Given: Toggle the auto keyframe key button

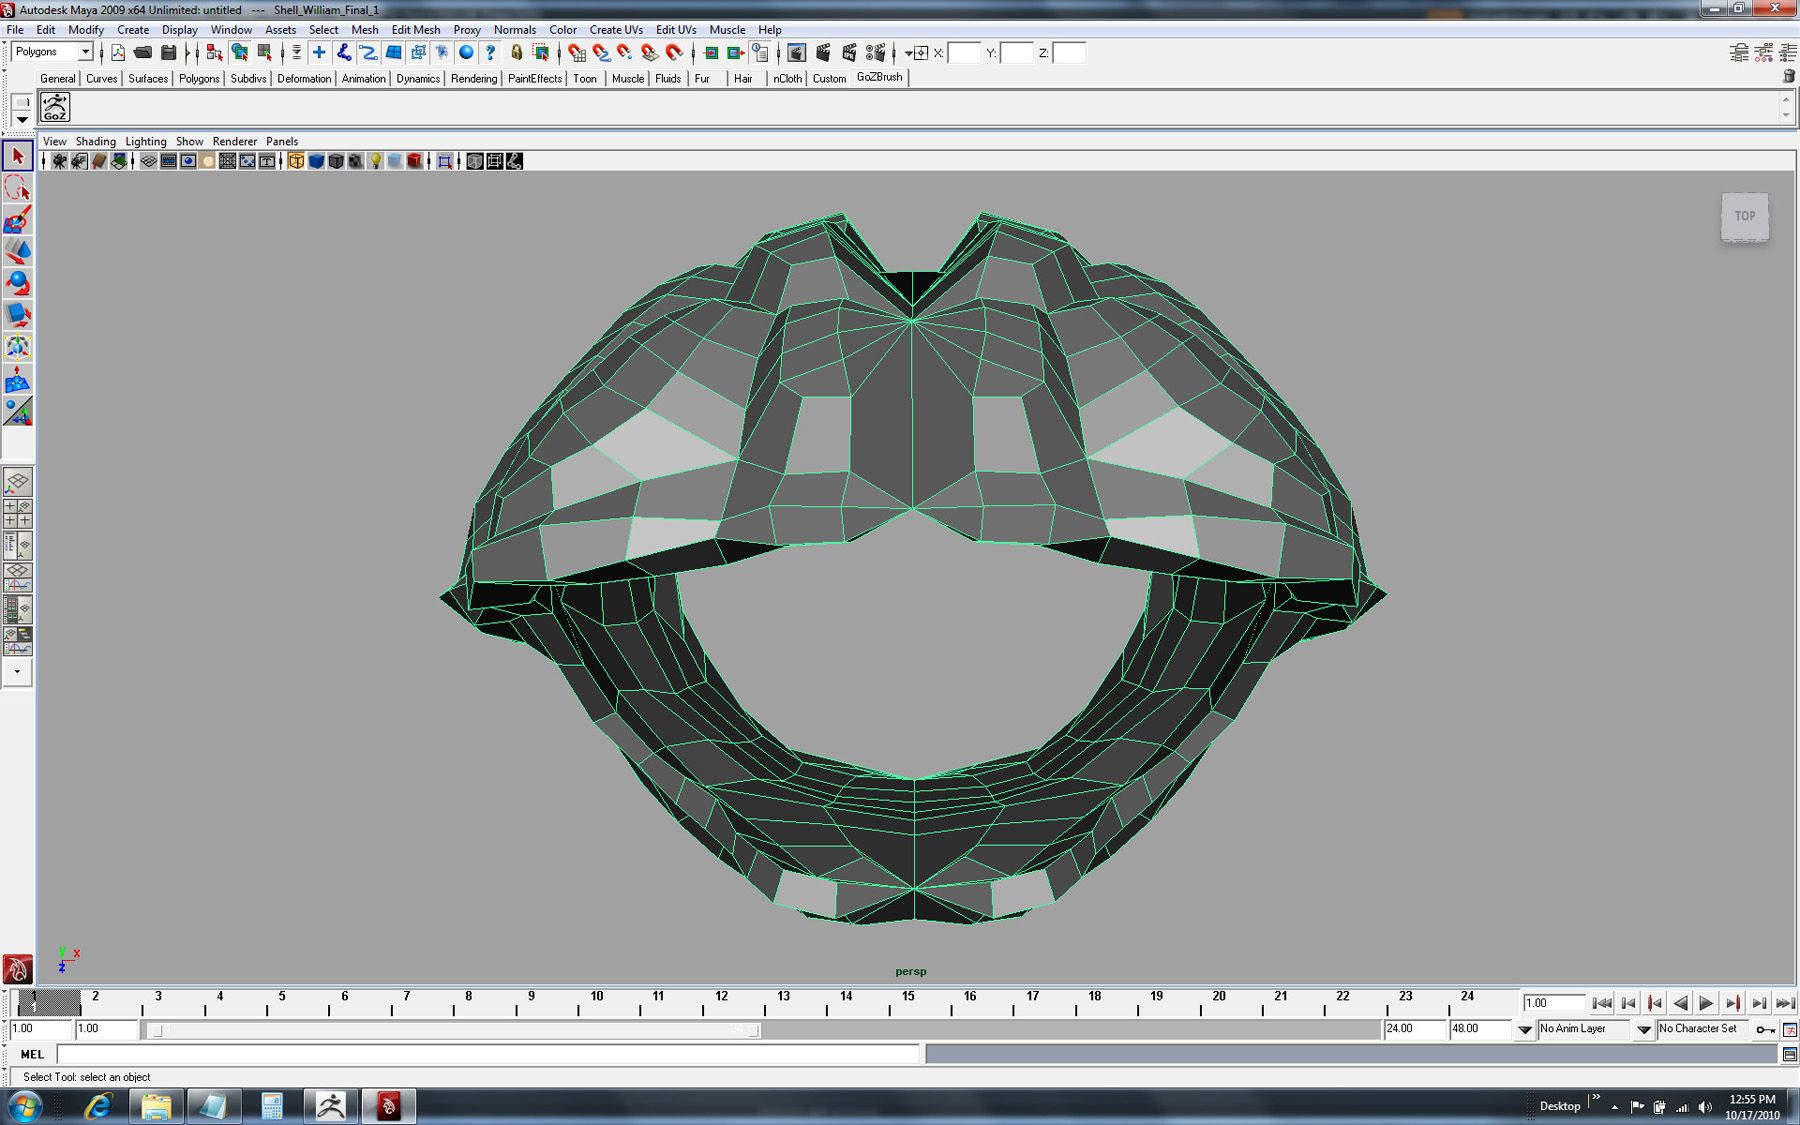Looking at the screenshot, I should [x=1765, y=1029].
